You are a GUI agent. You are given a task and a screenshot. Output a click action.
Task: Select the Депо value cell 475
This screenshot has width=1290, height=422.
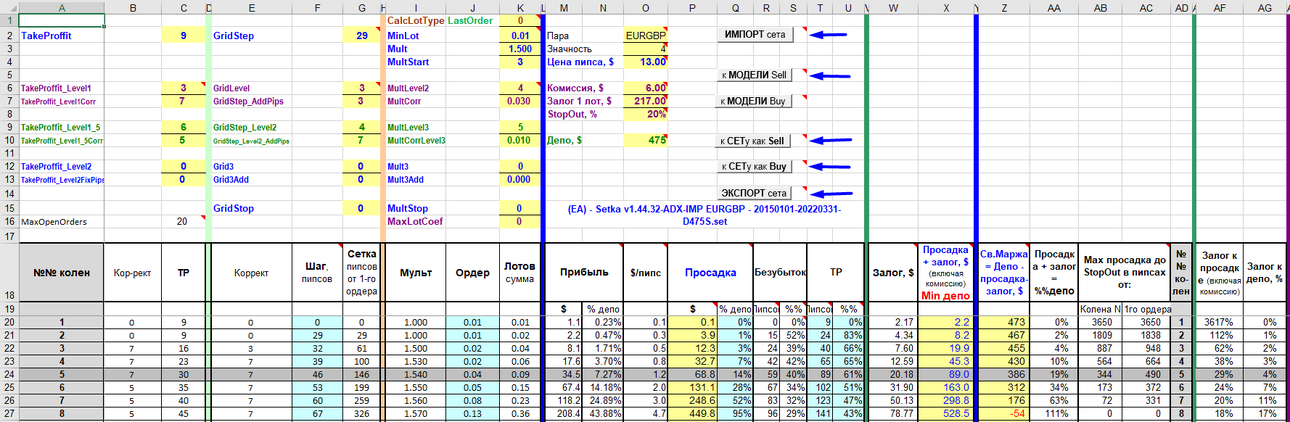click(x=645, y=141)
